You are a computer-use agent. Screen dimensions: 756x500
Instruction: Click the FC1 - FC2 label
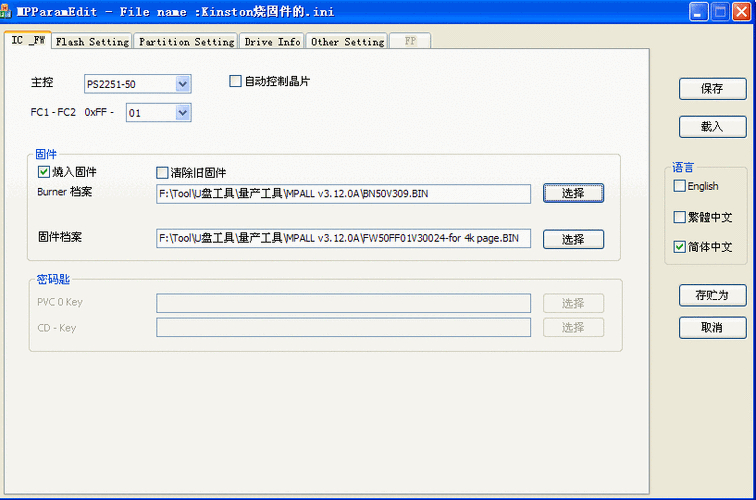pos(53,112)
